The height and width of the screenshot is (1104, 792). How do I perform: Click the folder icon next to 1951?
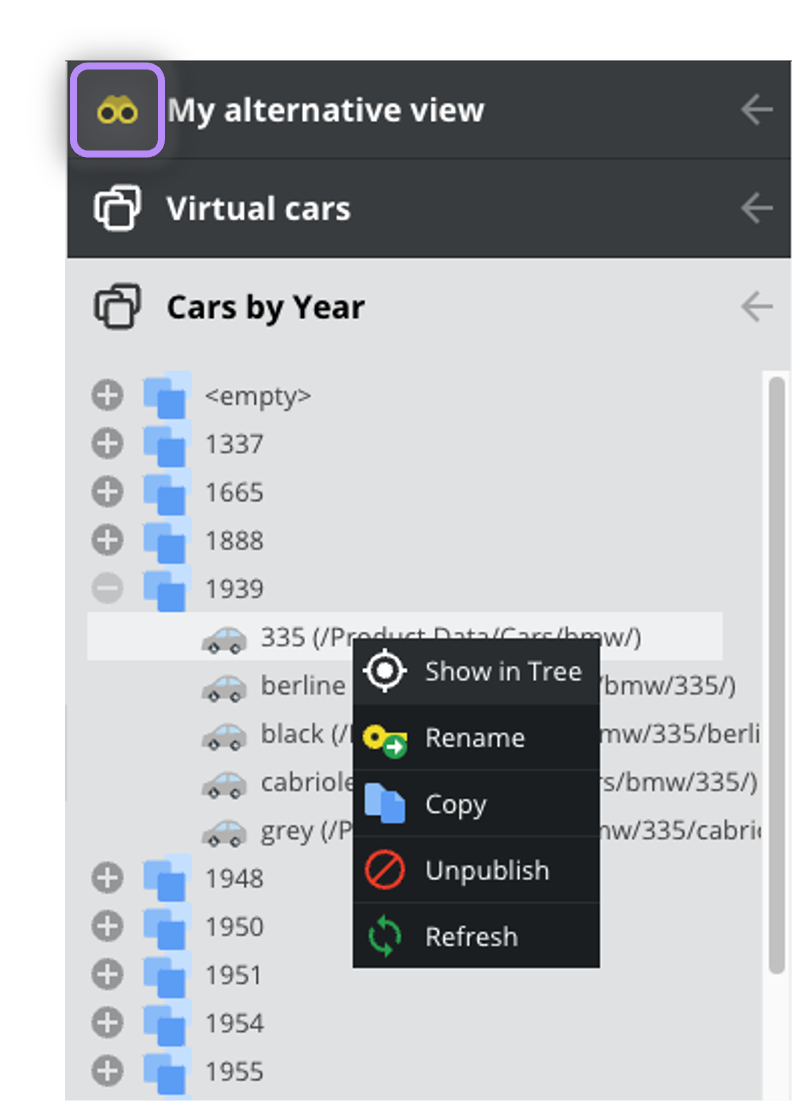[167, 974]
